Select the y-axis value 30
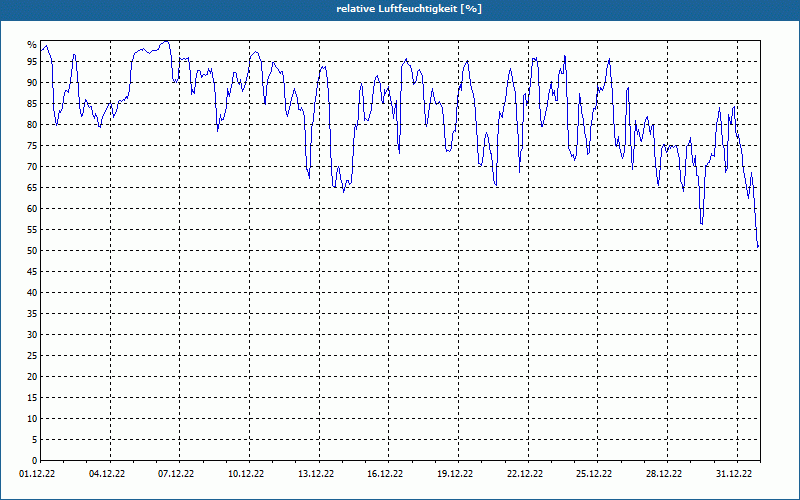 coord(32,334)
